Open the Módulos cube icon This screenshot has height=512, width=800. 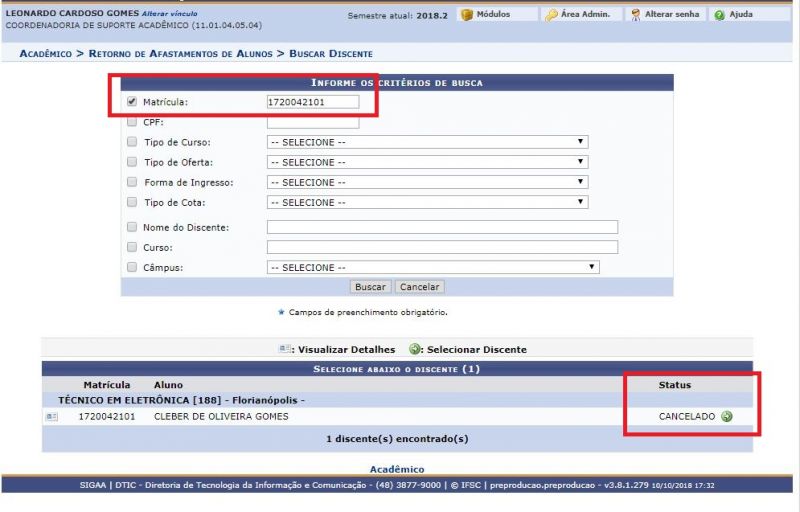pyautogui.click(x=466, y=15)
